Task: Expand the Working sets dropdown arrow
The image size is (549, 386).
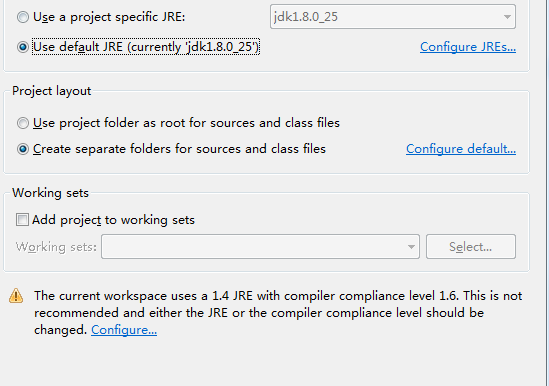Action: [x=411, y=247]
